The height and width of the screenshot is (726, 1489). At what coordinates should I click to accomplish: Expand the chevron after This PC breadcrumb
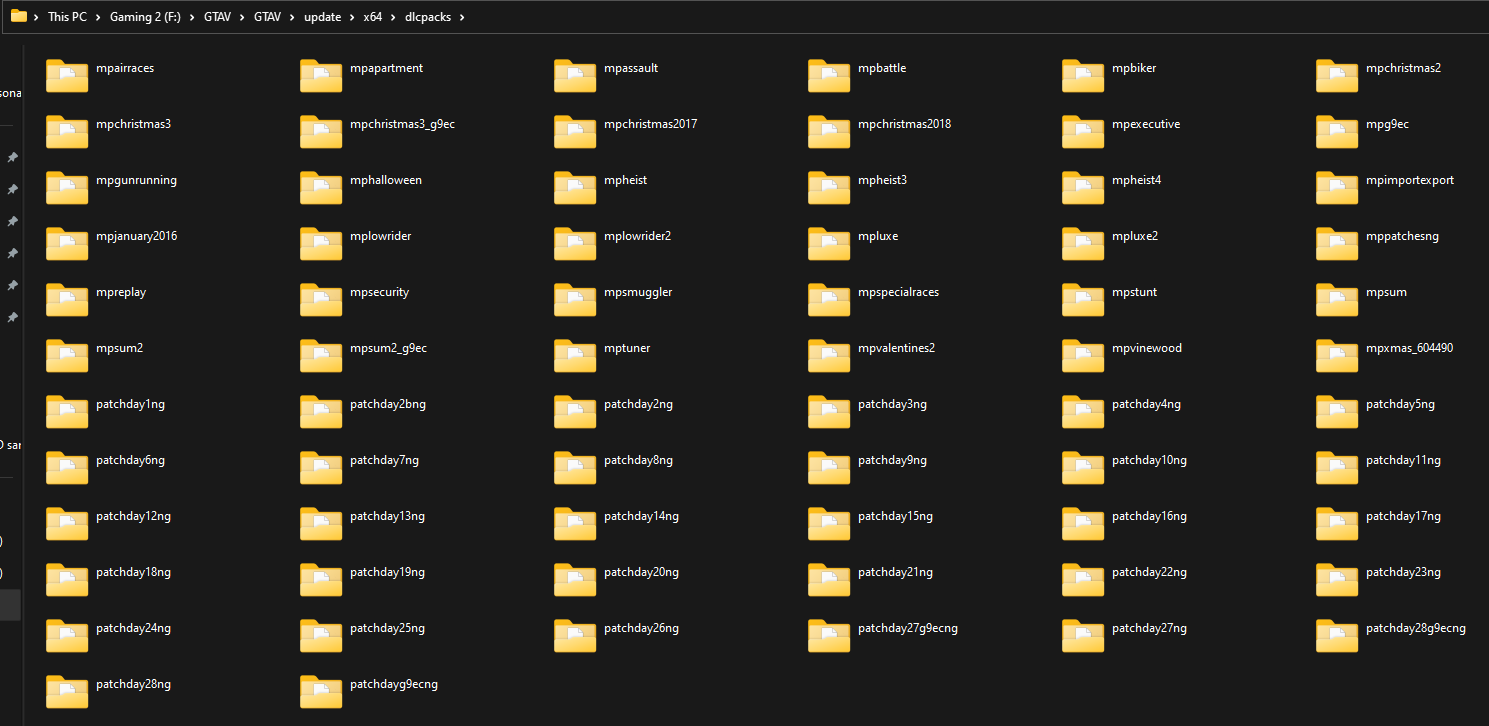coord(97,17)
